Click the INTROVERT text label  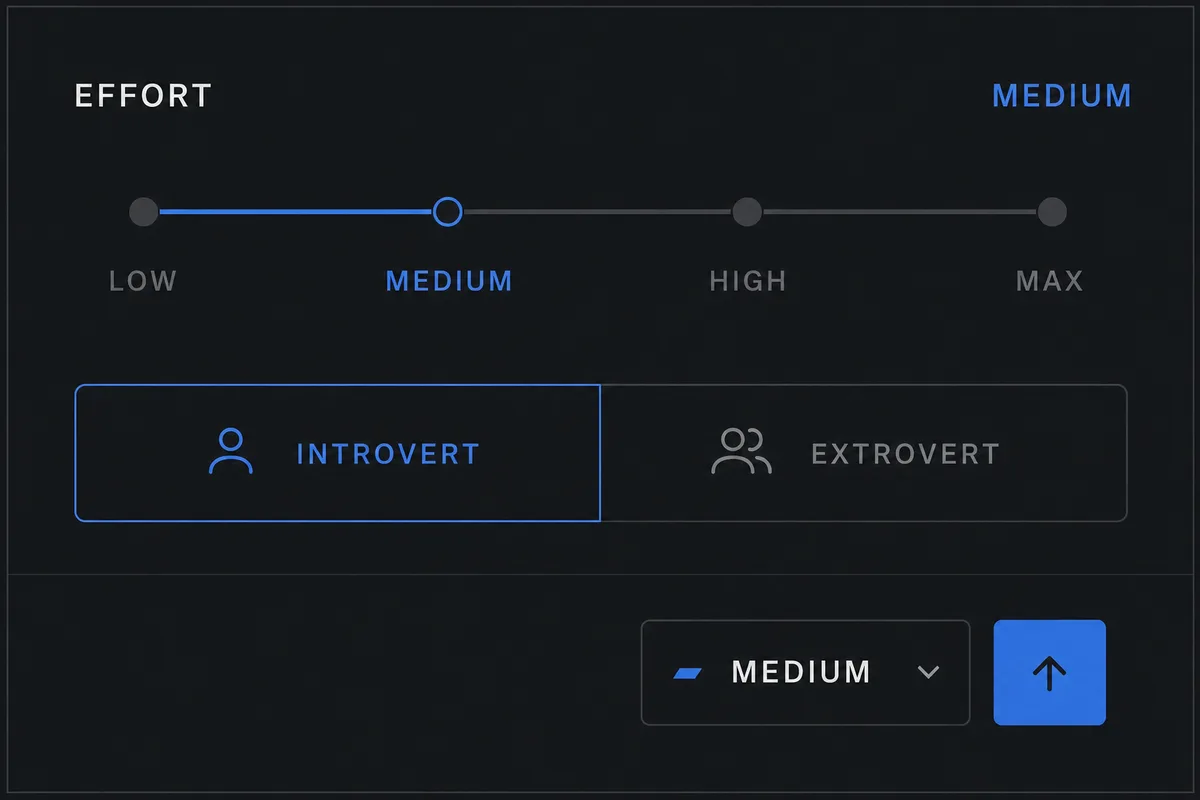coord(388,454)
